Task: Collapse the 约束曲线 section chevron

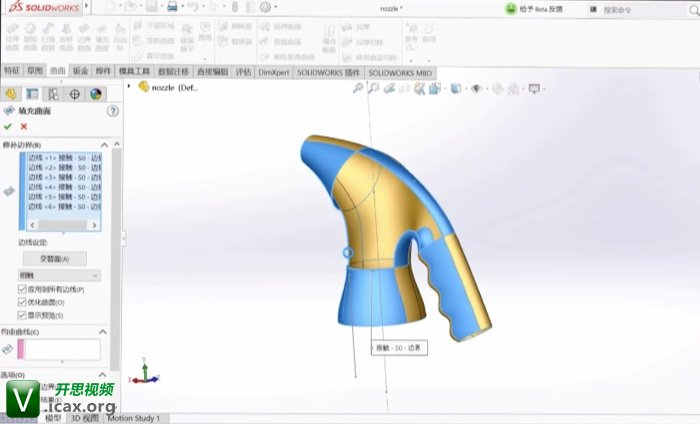Action: point(103,332)
